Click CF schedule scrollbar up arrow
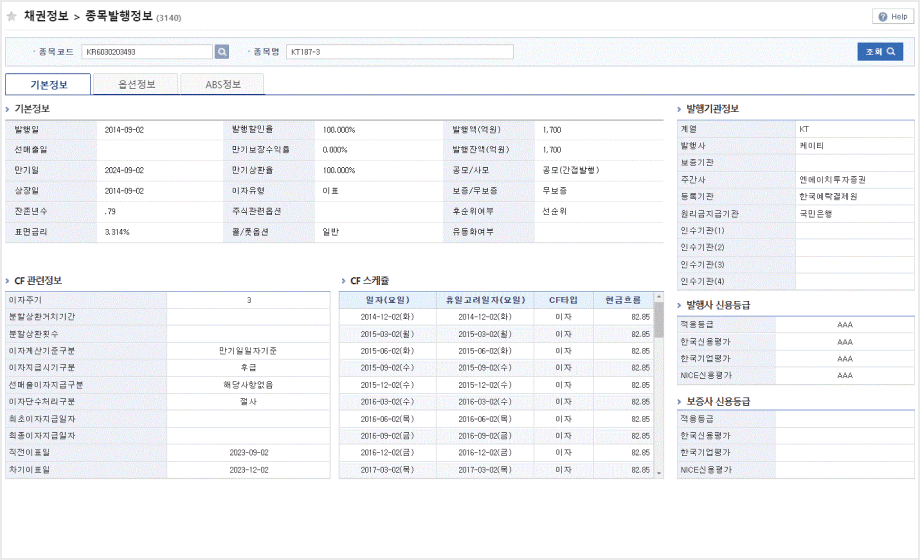The width and height of the screenshot is (920, 560). 659,297
